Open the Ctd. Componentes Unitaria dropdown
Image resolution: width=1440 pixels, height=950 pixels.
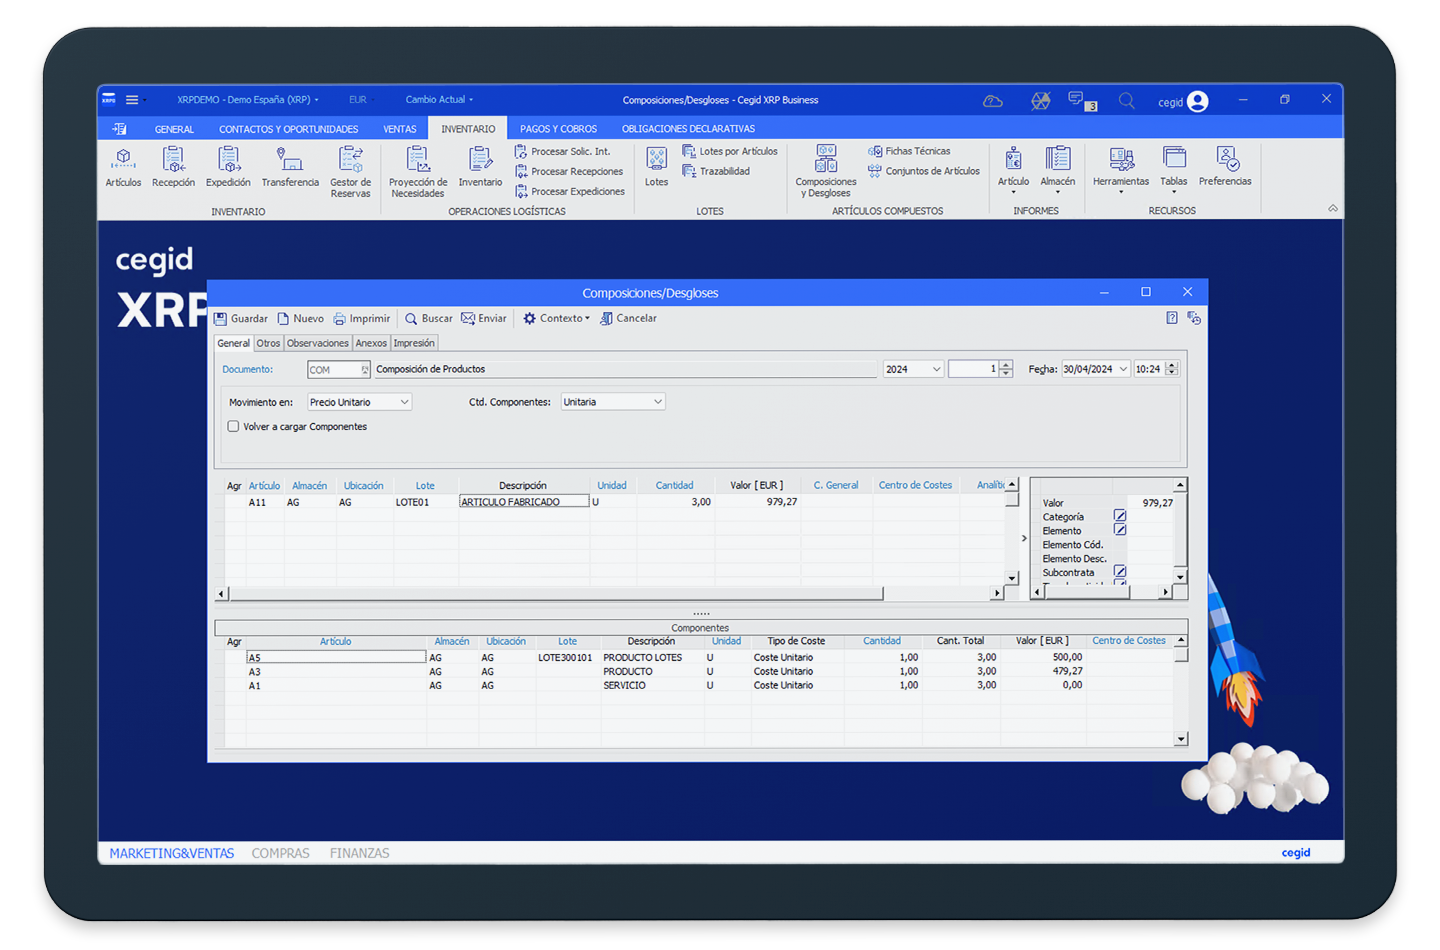click(x=657, y=402)
